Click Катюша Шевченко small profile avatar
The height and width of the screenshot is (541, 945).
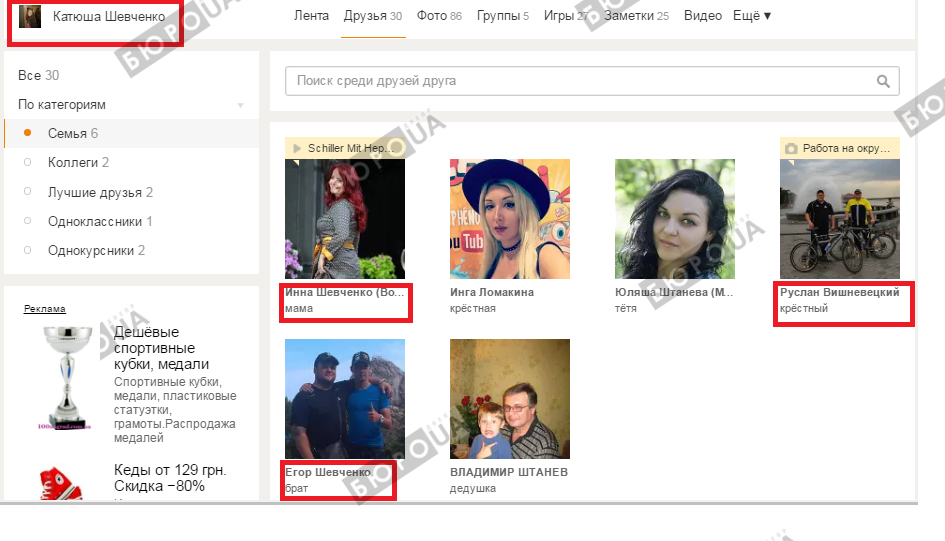point(30,17)
